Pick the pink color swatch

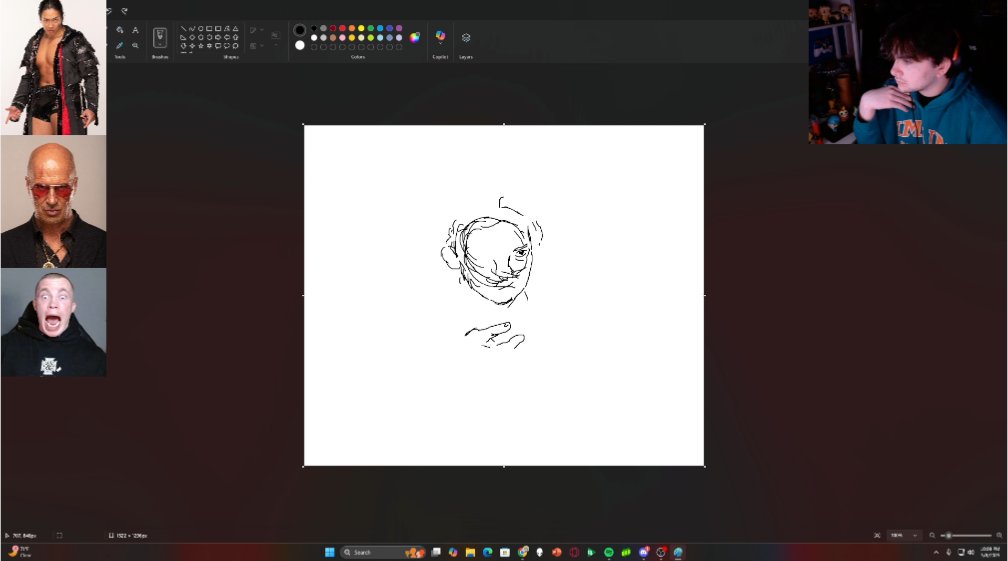[342, 38]
